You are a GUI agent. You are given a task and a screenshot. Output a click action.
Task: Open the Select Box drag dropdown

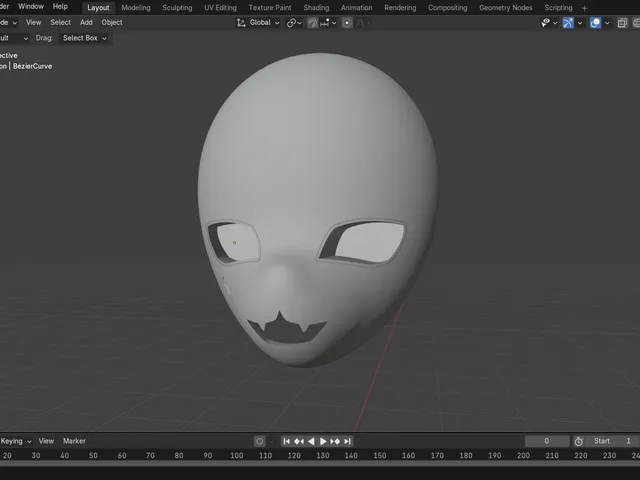click(x=84, y=38)
